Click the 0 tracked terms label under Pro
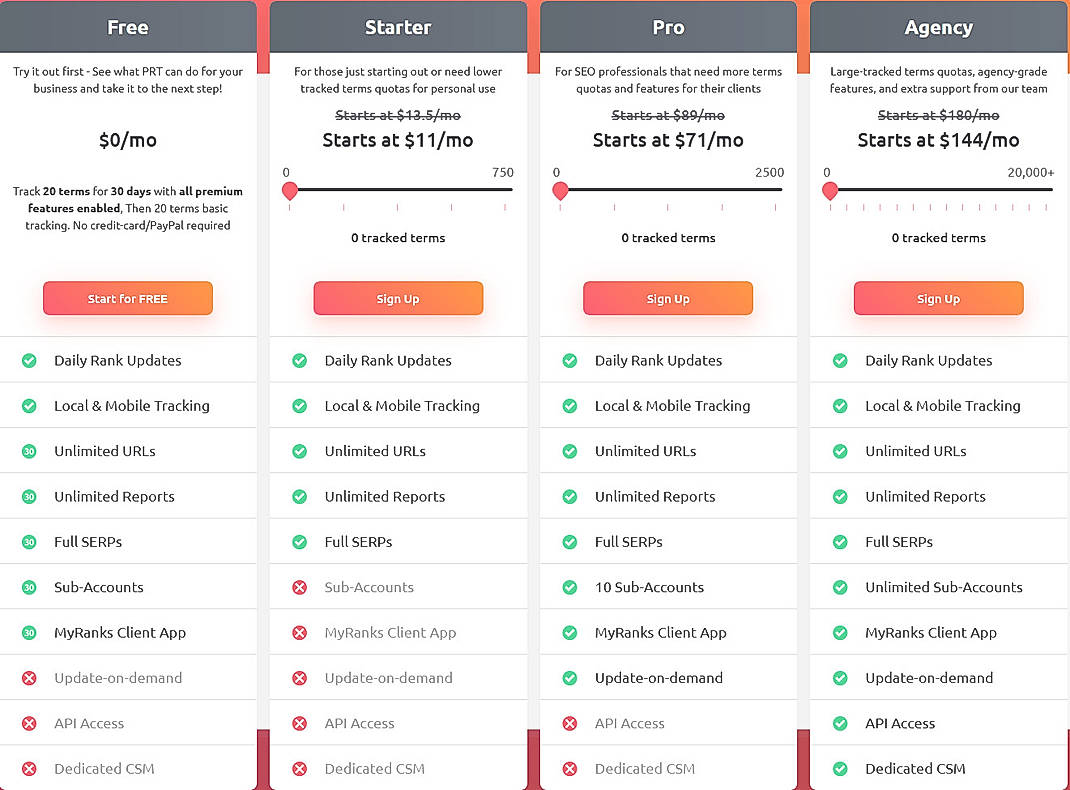 click(x=668, y=238)
